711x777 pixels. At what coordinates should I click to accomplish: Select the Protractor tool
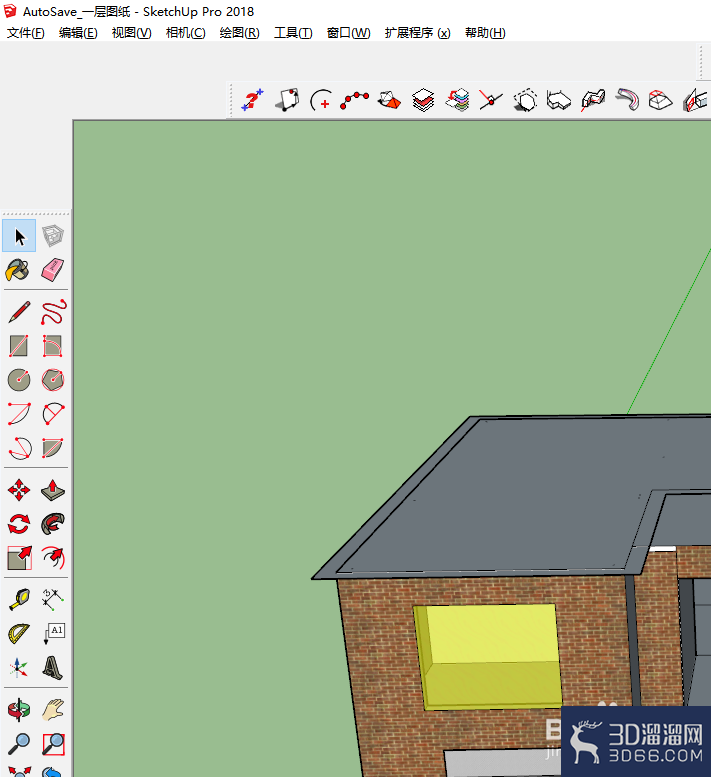click(19, 634)
